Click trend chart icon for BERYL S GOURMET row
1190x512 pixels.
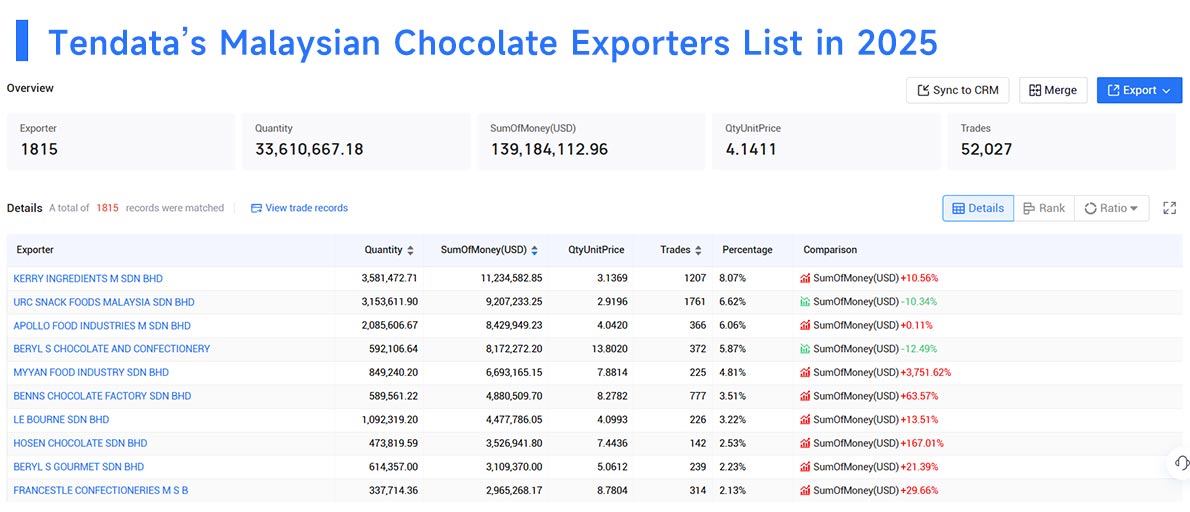[805, 466]
